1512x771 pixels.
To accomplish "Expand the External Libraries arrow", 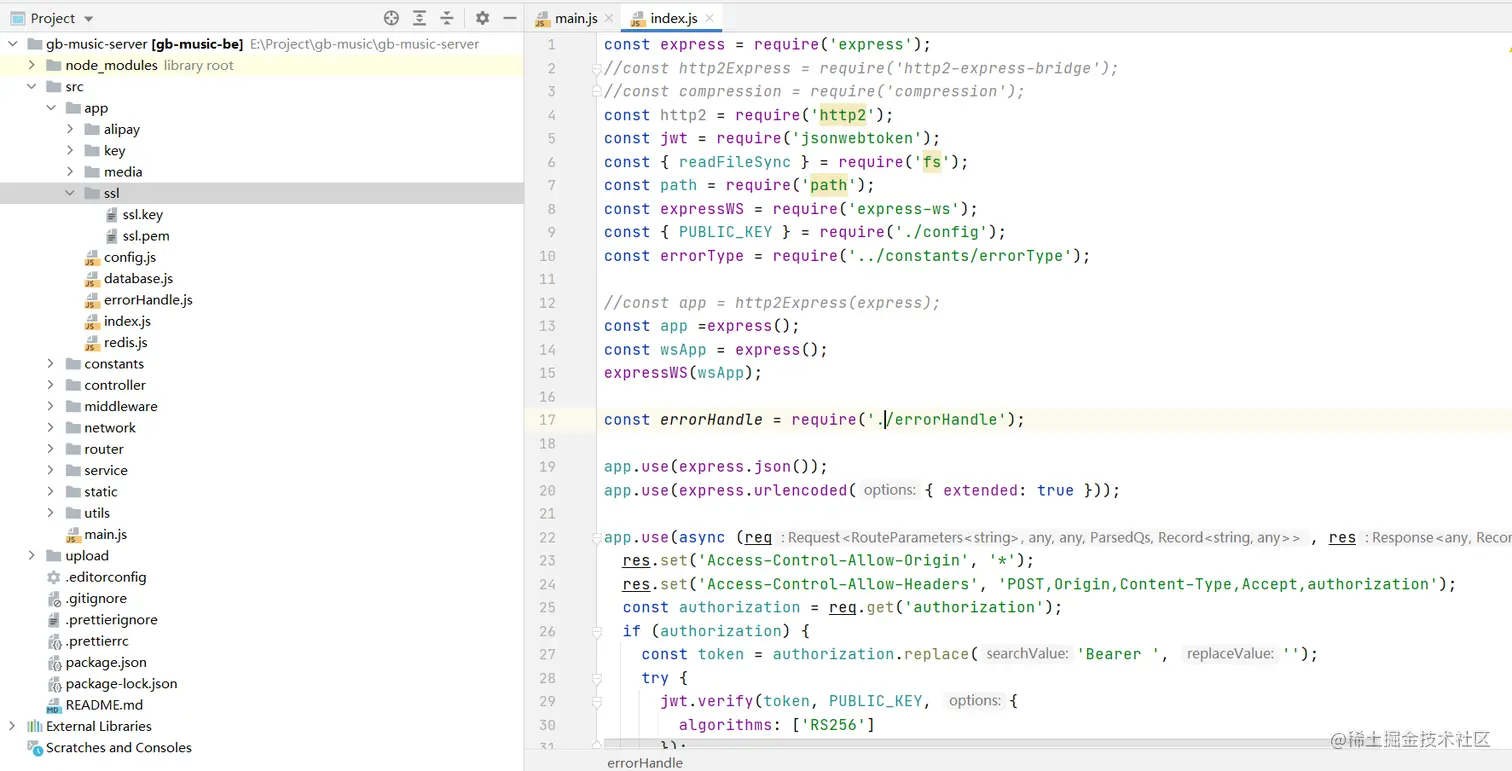I will 13,726.
